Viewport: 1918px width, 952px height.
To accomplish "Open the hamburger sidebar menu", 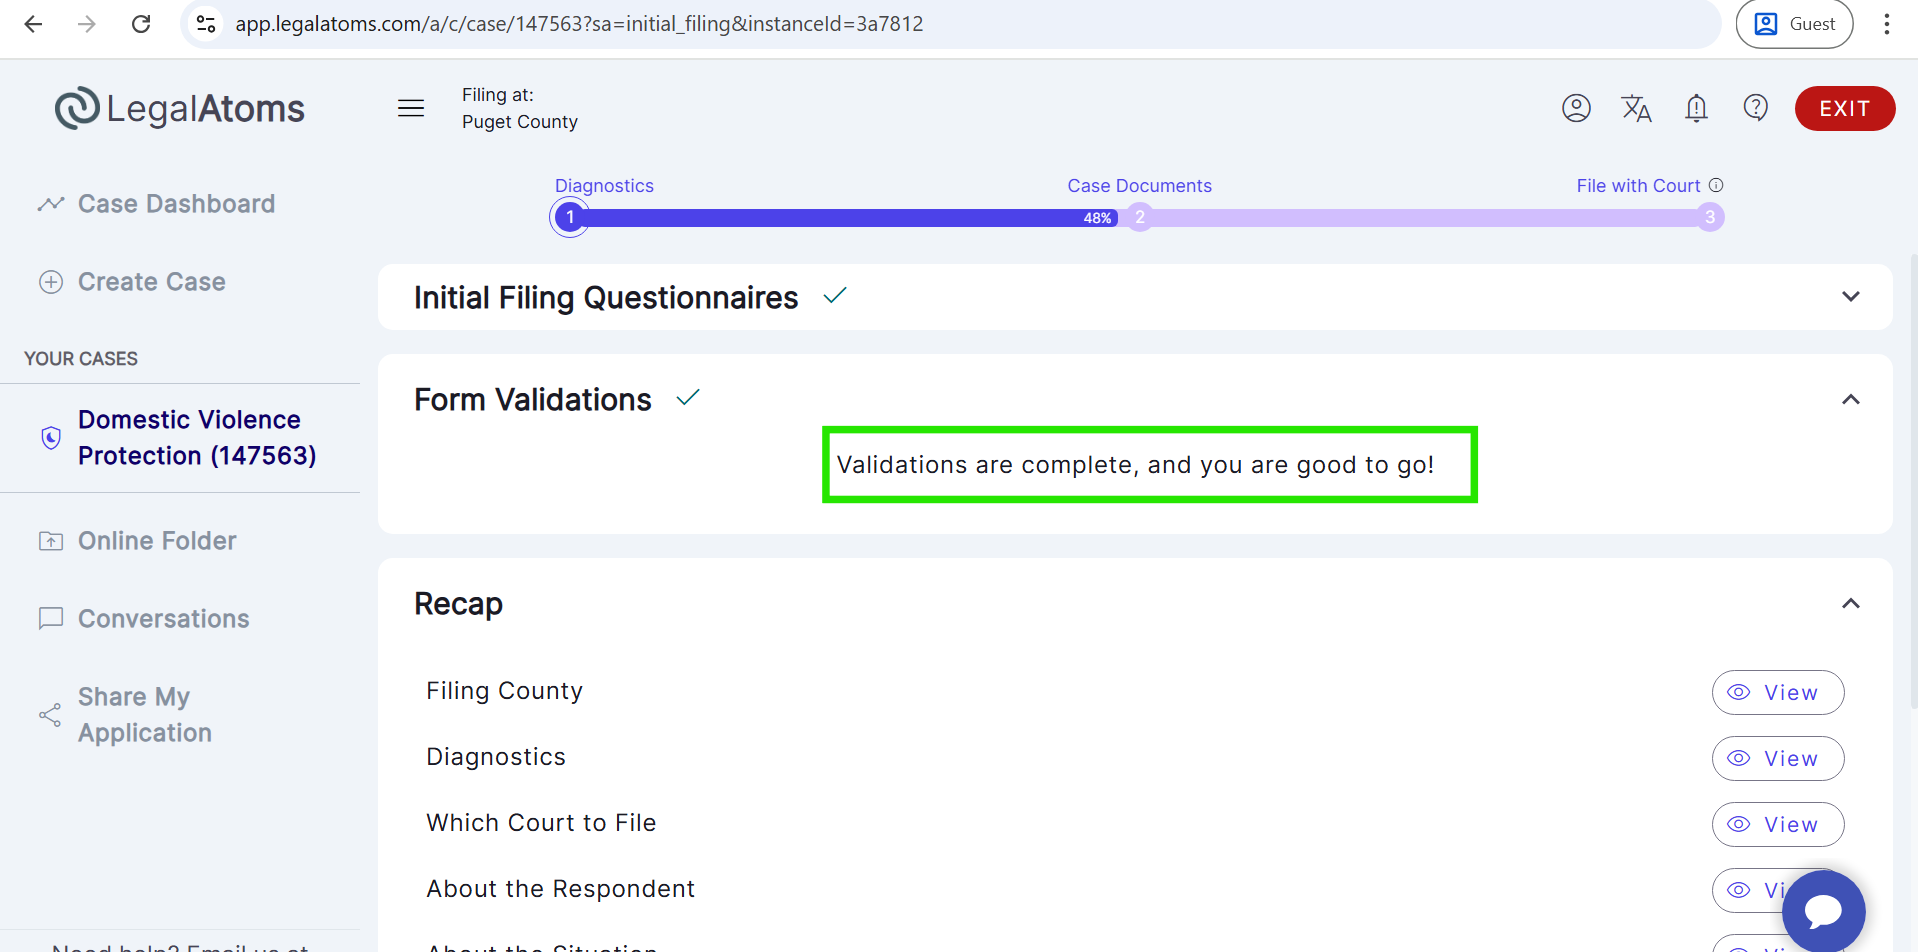I will click(411, 108).
